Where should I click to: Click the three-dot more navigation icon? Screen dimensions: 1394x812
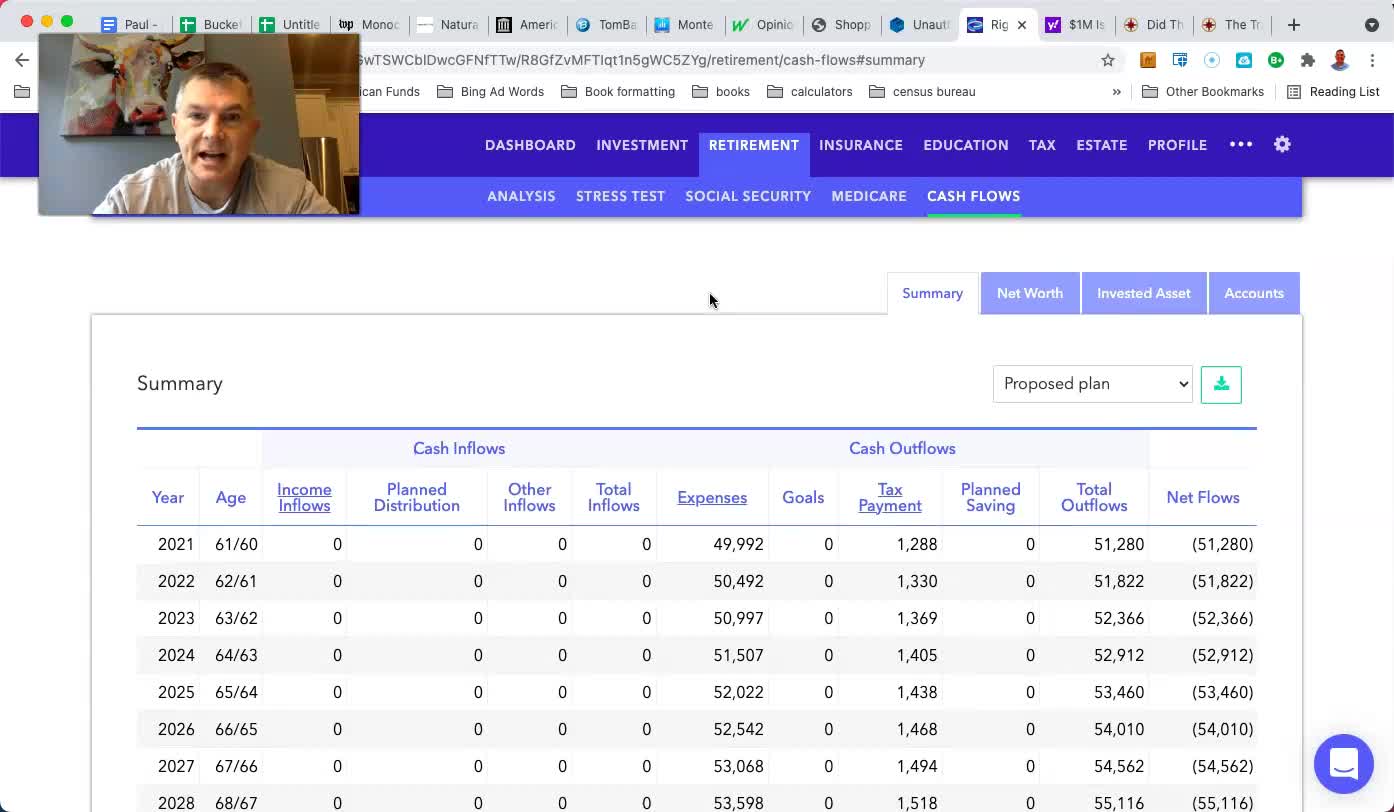click(x=1241, y=145)
